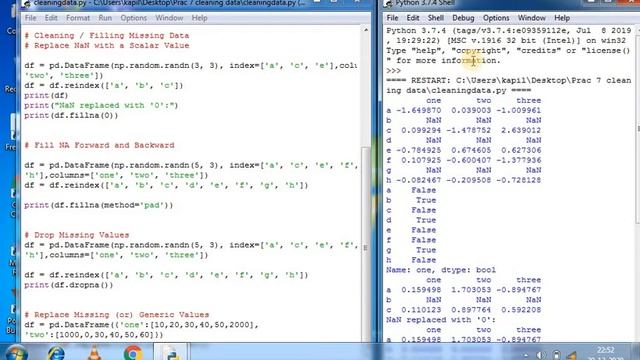Click comment '# Replace NaN with a Scalar Value'

point(107,45)
